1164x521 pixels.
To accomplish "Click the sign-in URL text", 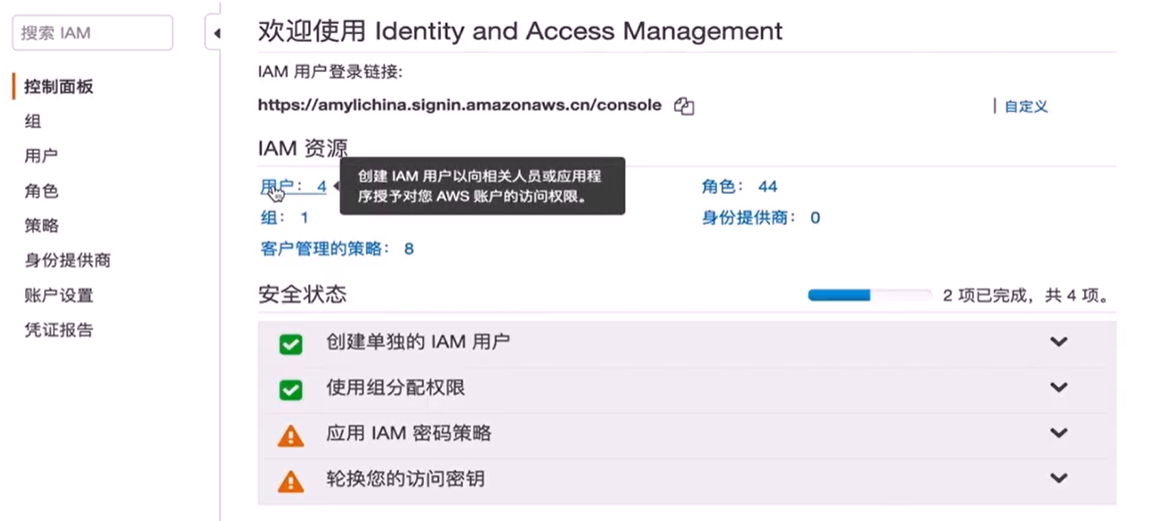I will [460, 105].
